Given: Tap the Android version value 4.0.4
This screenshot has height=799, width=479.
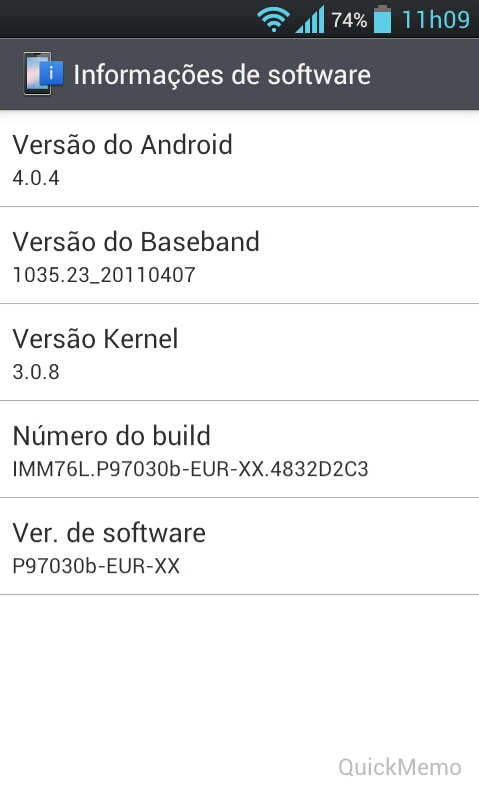Looking at the screenshot, I should pyautogui.click(x=36, y=178).
